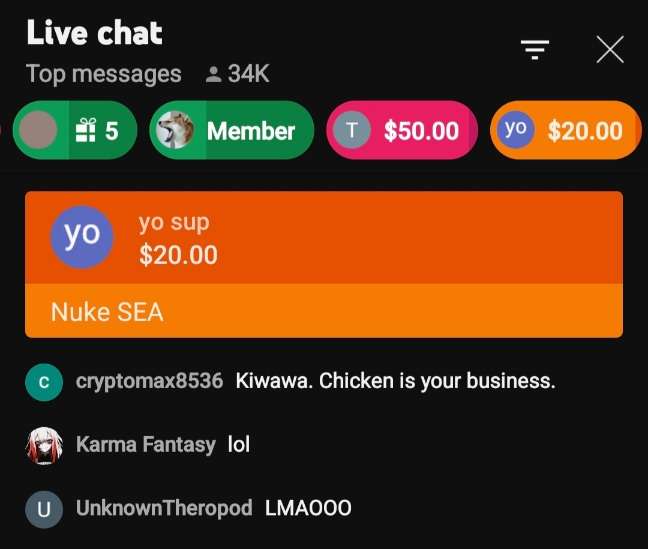Close the Live chat panel
The width and height of the screenshot is (648, 549).
tap(610, 50)
